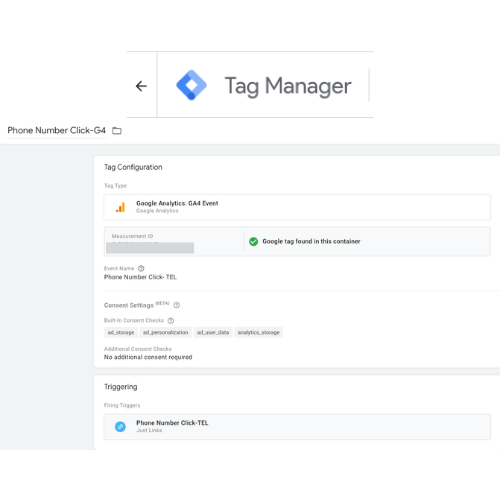Viewport: 500px width, 500px height.
Task: Click the Consent Settings label
Action: [x=129, y=305]
